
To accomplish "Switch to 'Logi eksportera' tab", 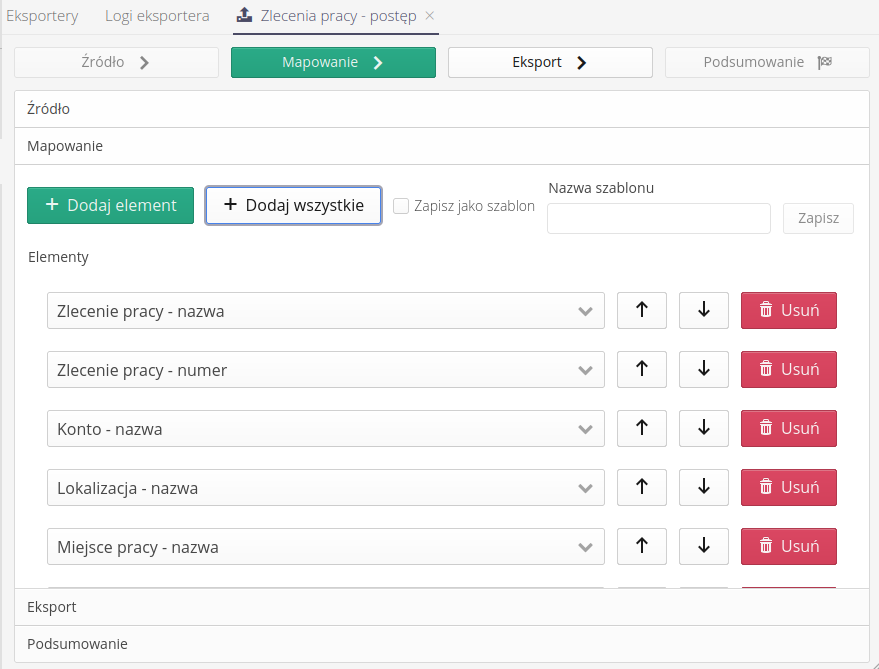I will point(157,16).
